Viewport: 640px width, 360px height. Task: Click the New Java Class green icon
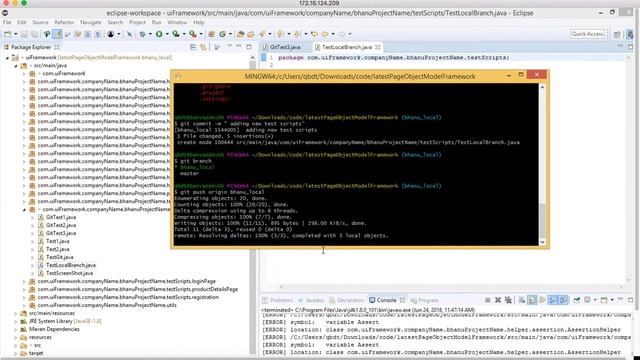pos(222,34)
